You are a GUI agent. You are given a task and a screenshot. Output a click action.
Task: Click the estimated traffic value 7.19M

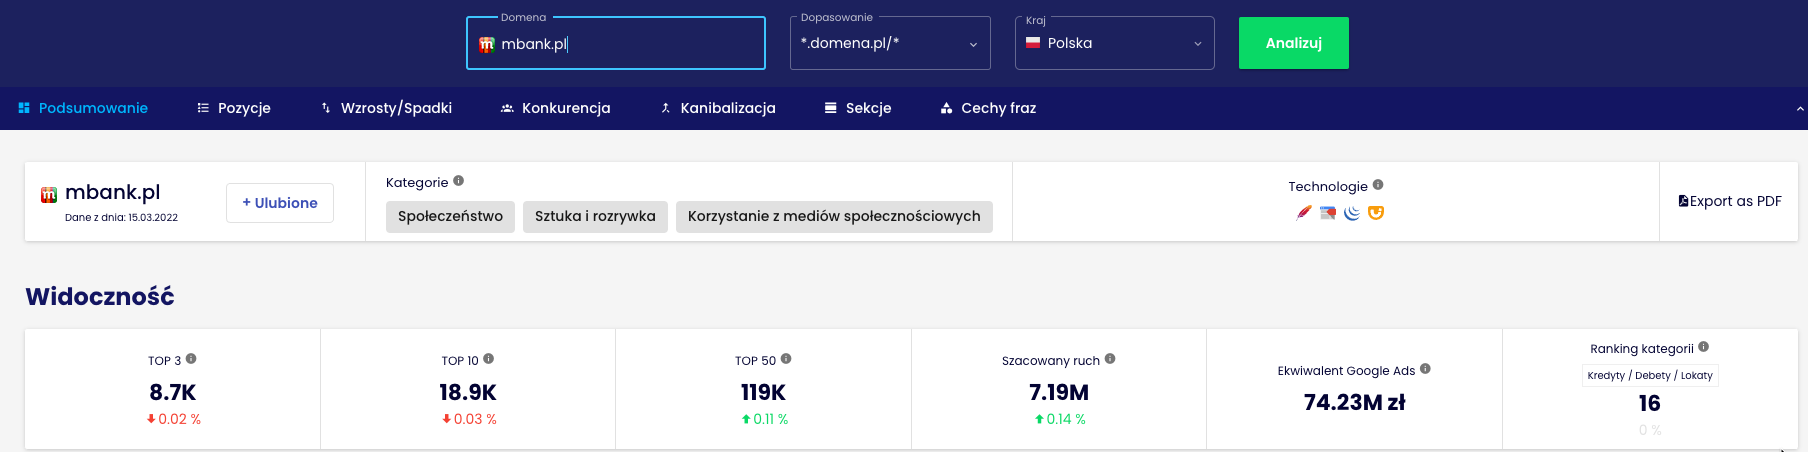[x=1059, y=392]
